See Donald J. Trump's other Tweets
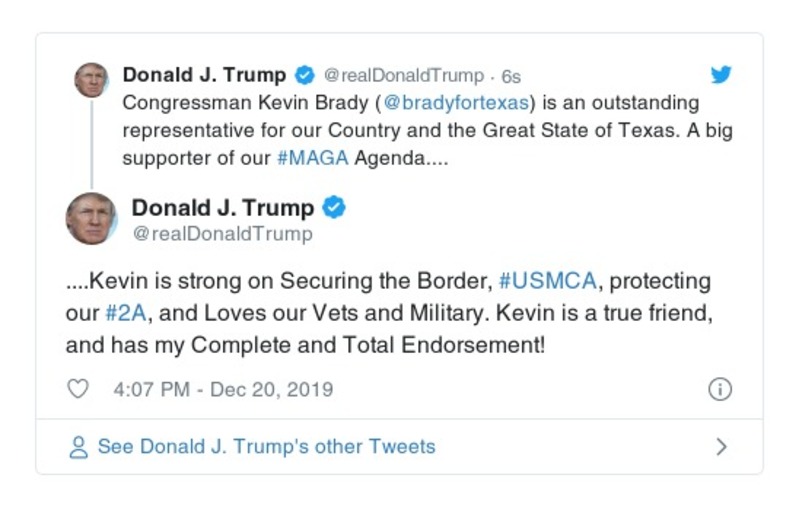The width and height of the screenshot is (799, 513). 266,447
